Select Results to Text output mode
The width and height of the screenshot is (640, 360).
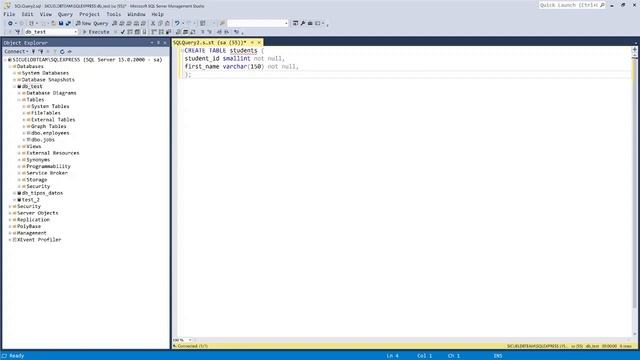click(x=178, y=32)
